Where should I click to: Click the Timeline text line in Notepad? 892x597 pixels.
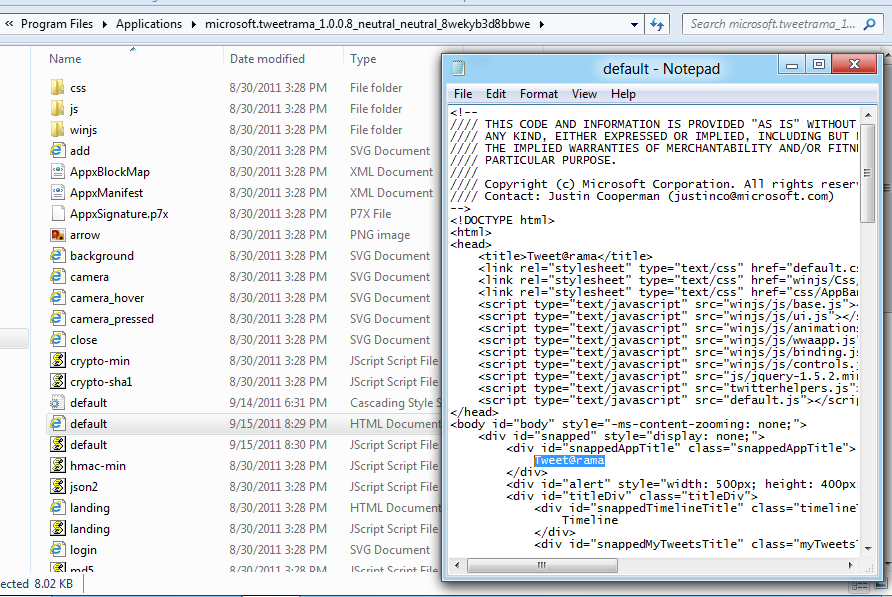click(x=590, y=520)
